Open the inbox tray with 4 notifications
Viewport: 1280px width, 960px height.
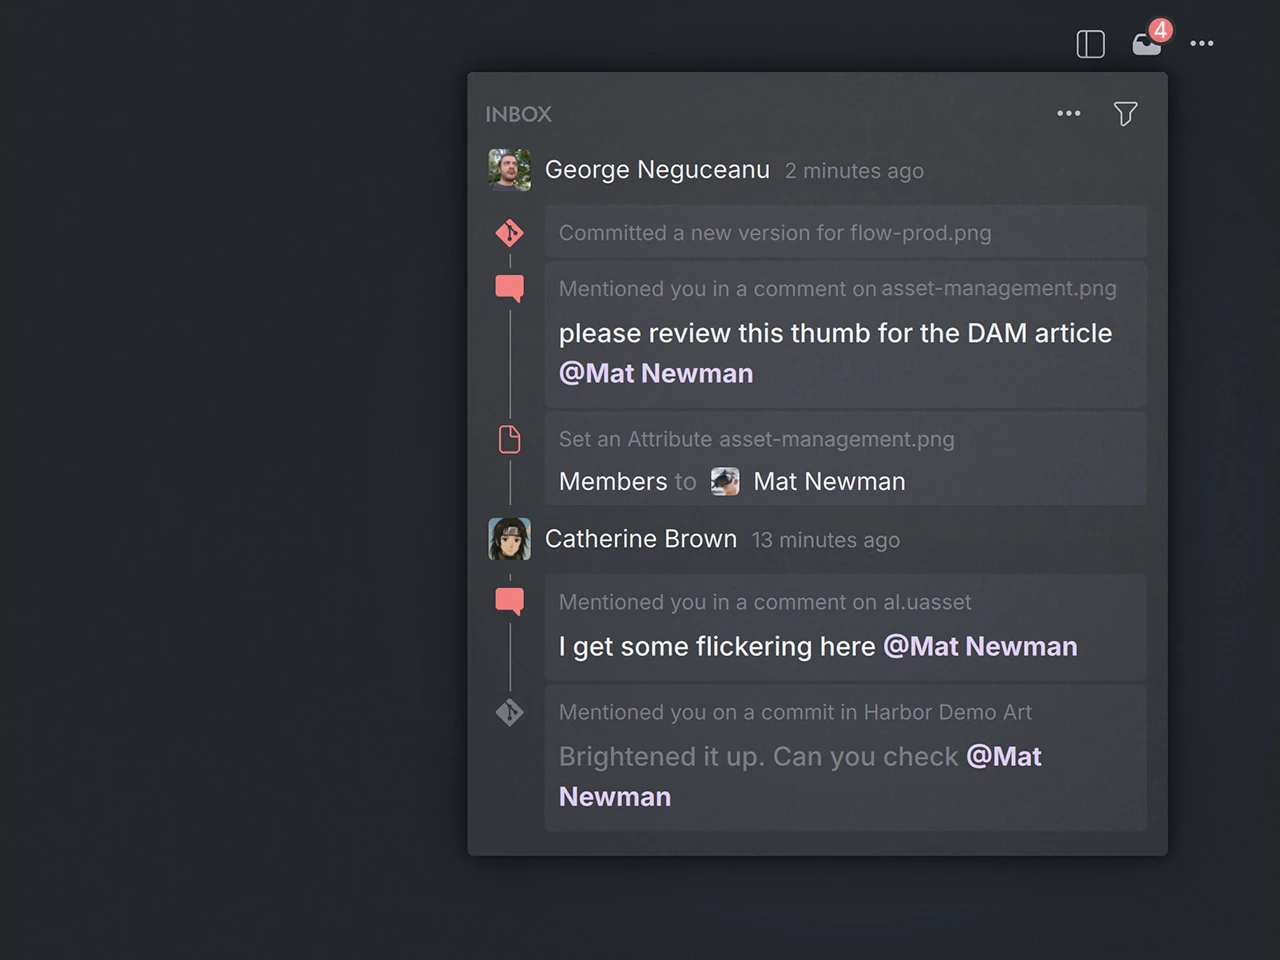1147,43
